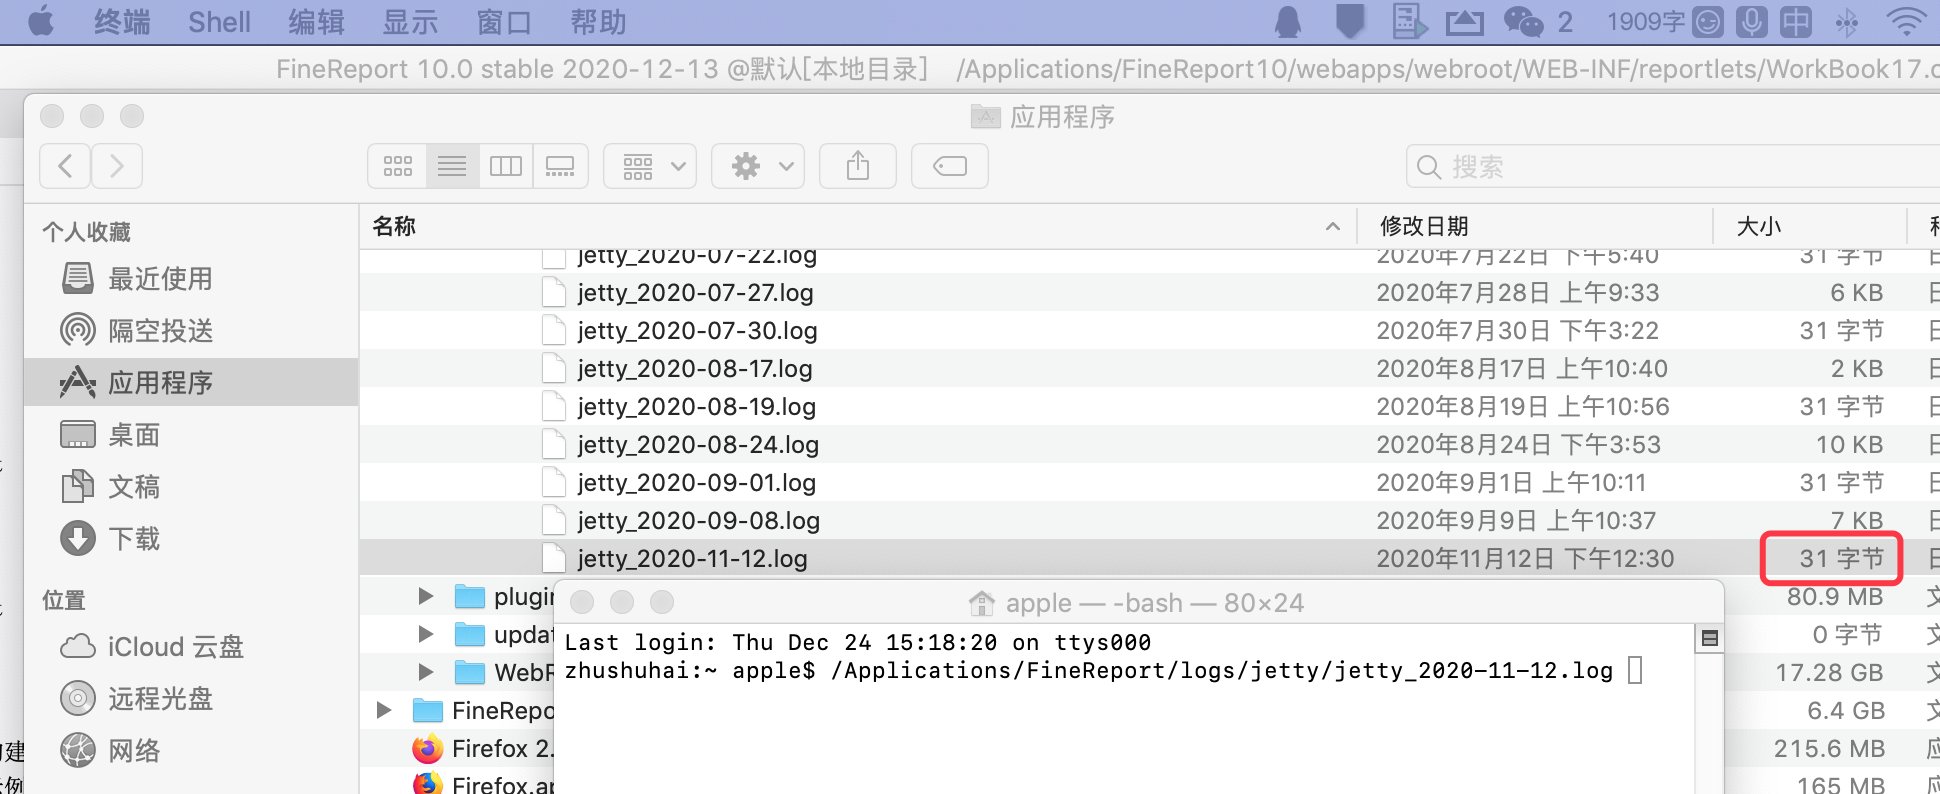Click the Chinese input method 中 icon

1795,21
